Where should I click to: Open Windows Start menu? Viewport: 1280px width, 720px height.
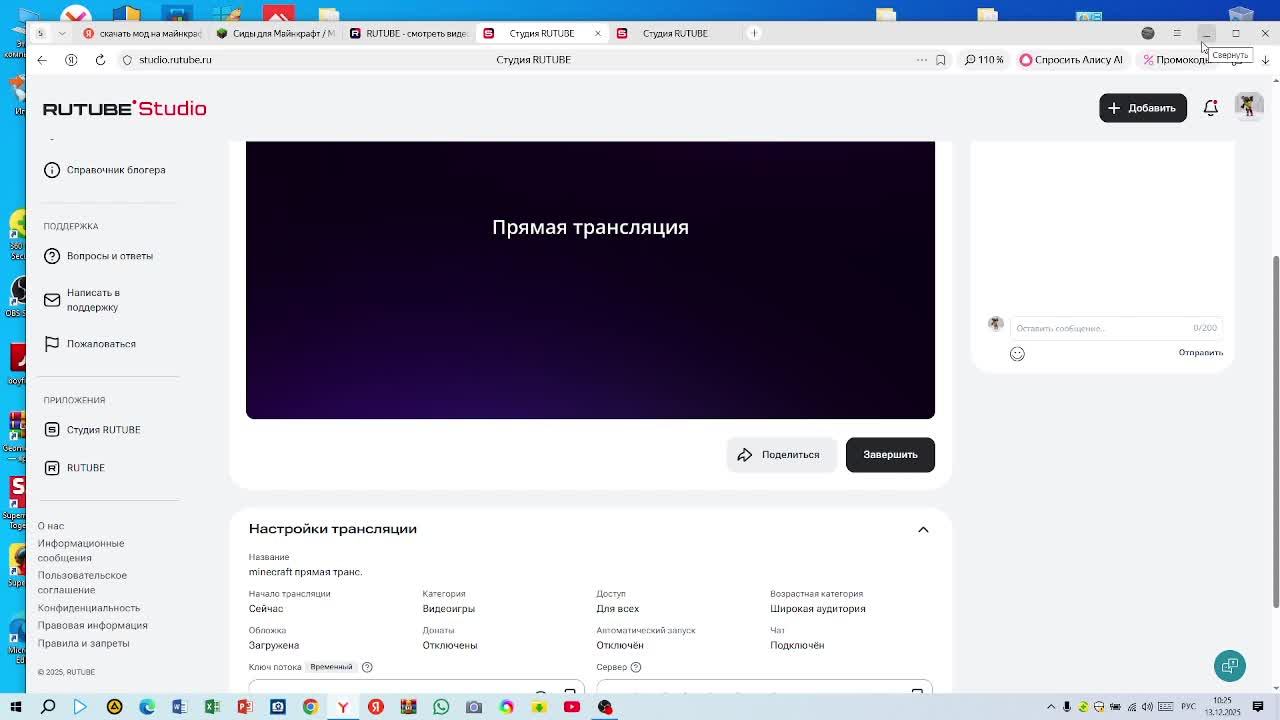click(15, 707)
